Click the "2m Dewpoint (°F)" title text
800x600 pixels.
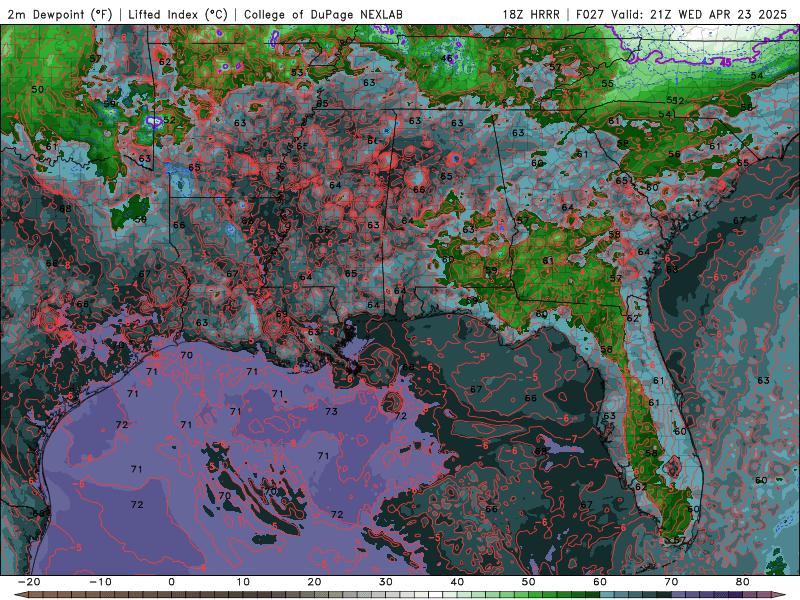point(59,14)
